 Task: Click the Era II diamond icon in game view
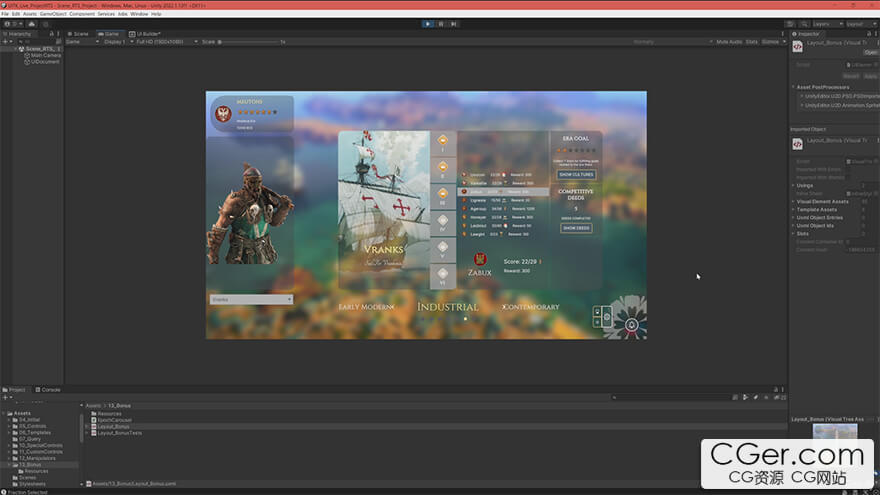click(443, 167)
